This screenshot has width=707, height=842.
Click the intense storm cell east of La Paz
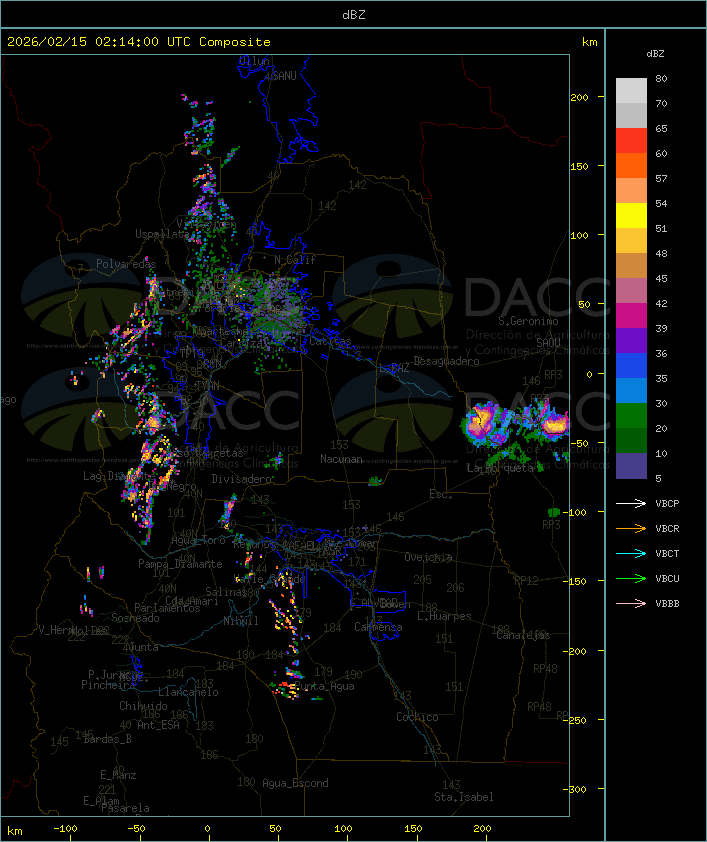483,422
